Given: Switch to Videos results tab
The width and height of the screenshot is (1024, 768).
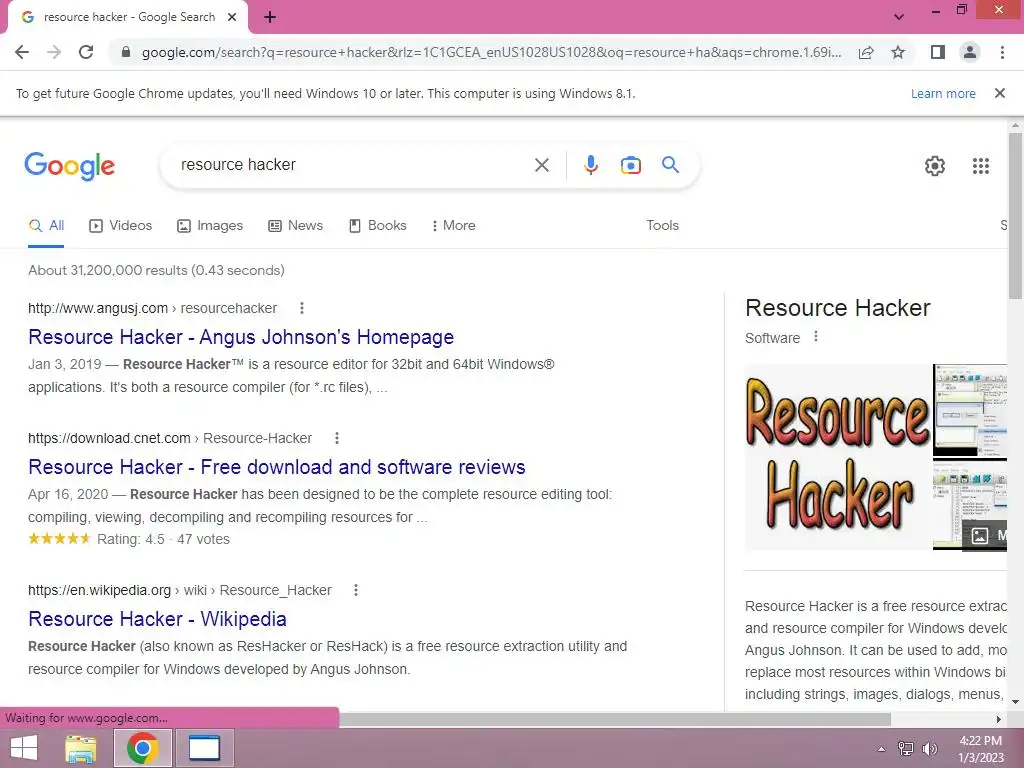Looking at the screenshot, I should tap(121, 225).
